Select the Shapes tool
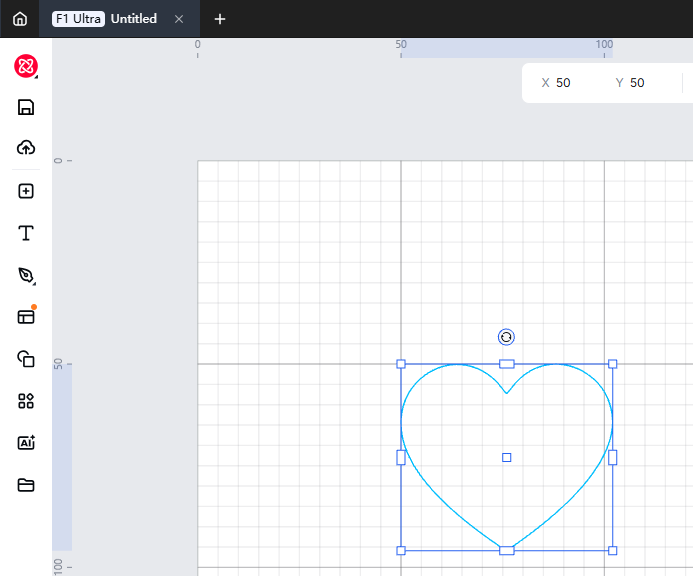 point(26,359)
